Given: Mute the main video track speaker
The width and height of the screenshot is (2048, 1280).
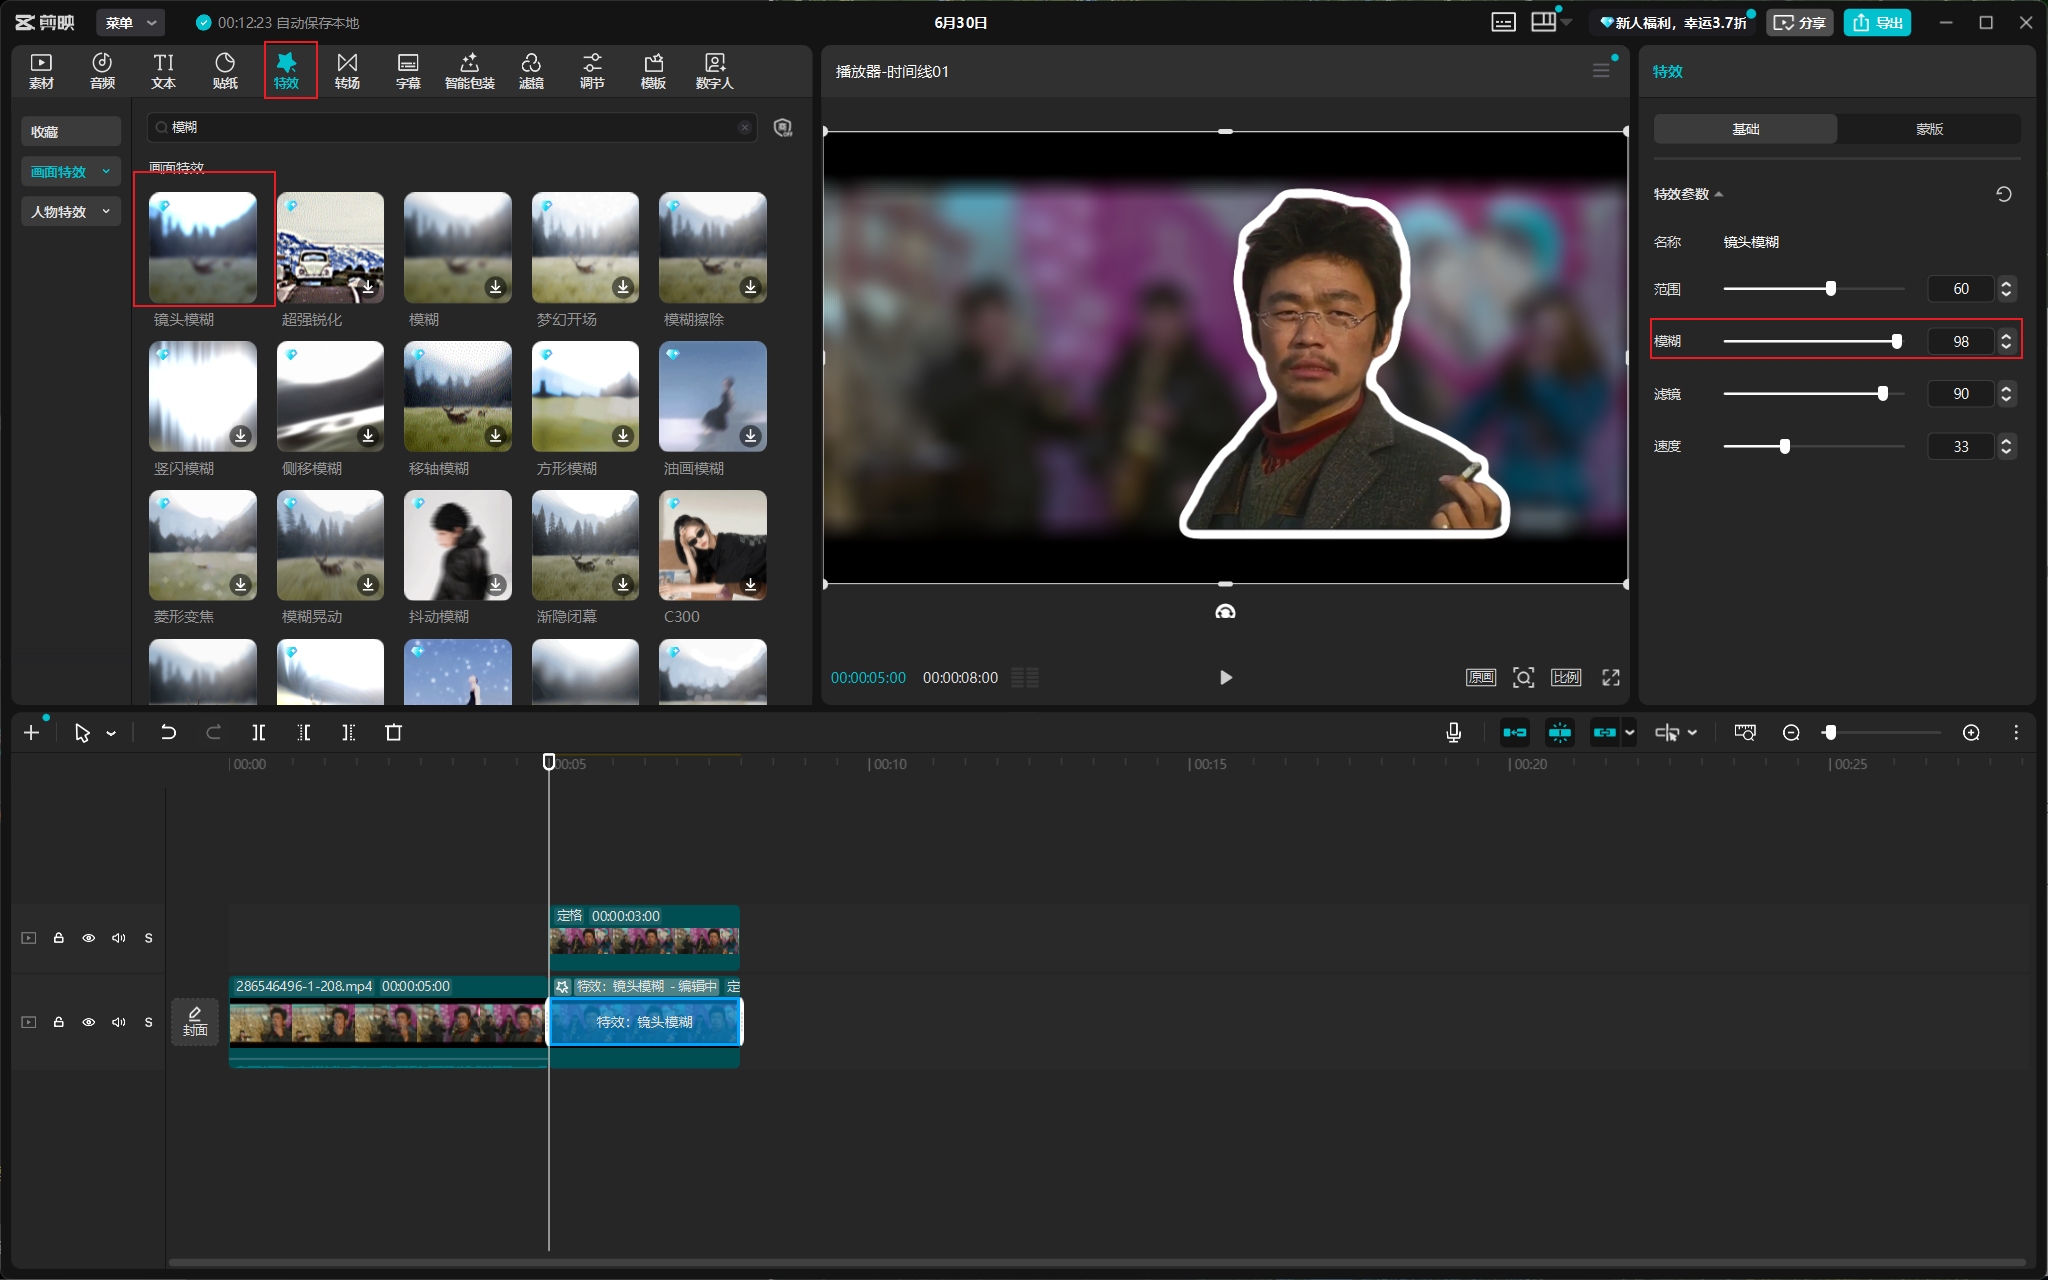Looking at the screenshot, I should tap(119, 1022).
